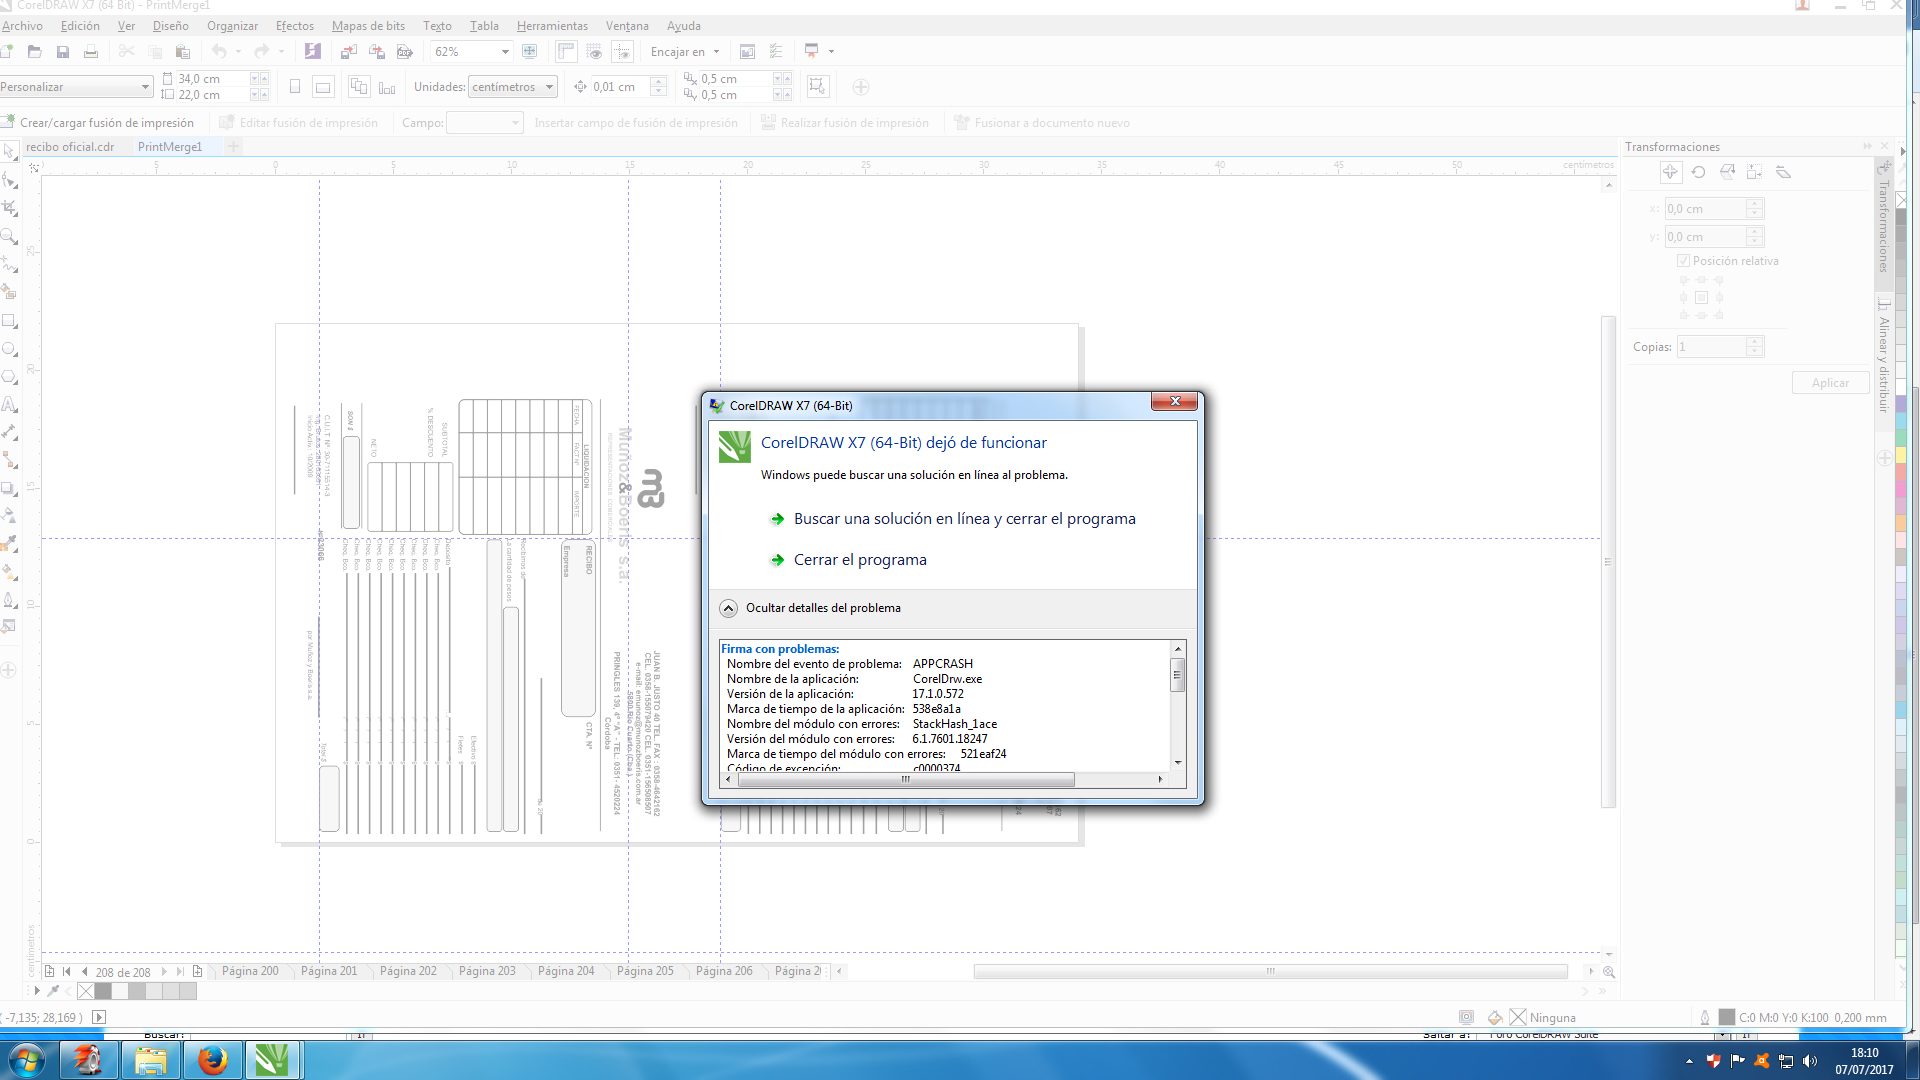Select the Ellipse tool in toolbox
This screenshot has width=1920, height=1080.
coord(9,349)
